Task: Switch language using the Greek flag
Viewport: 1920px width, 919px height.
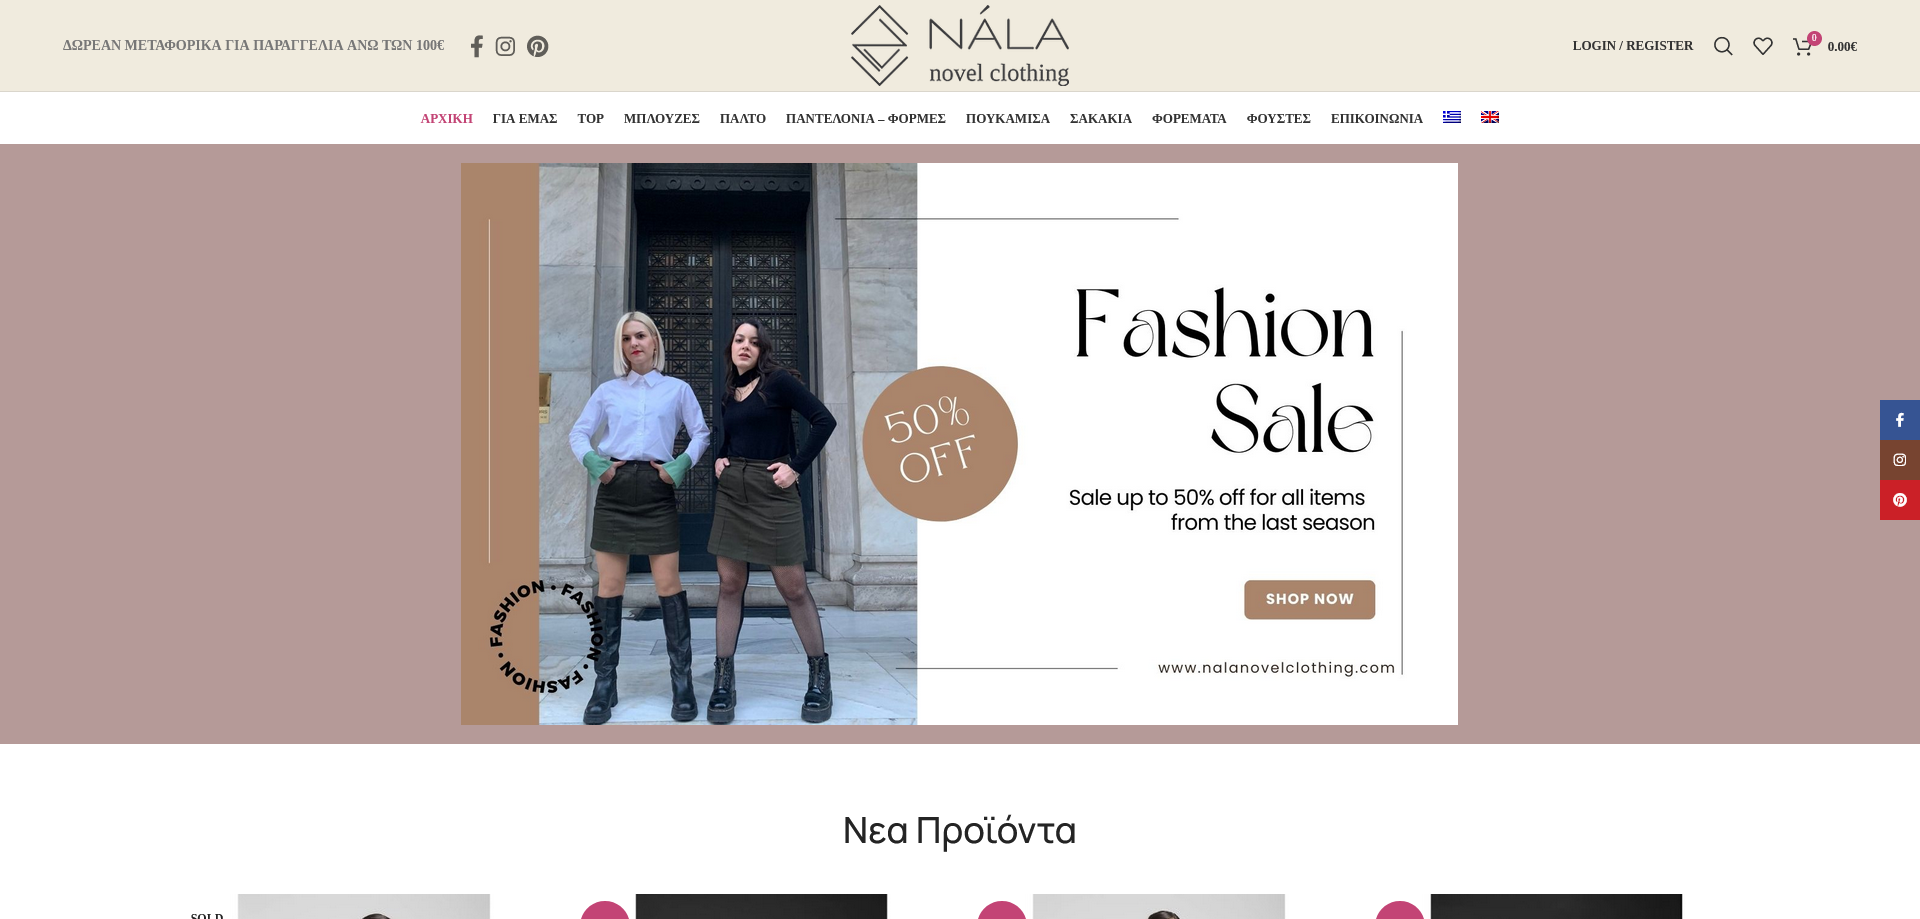Action: click(1451, 117)
